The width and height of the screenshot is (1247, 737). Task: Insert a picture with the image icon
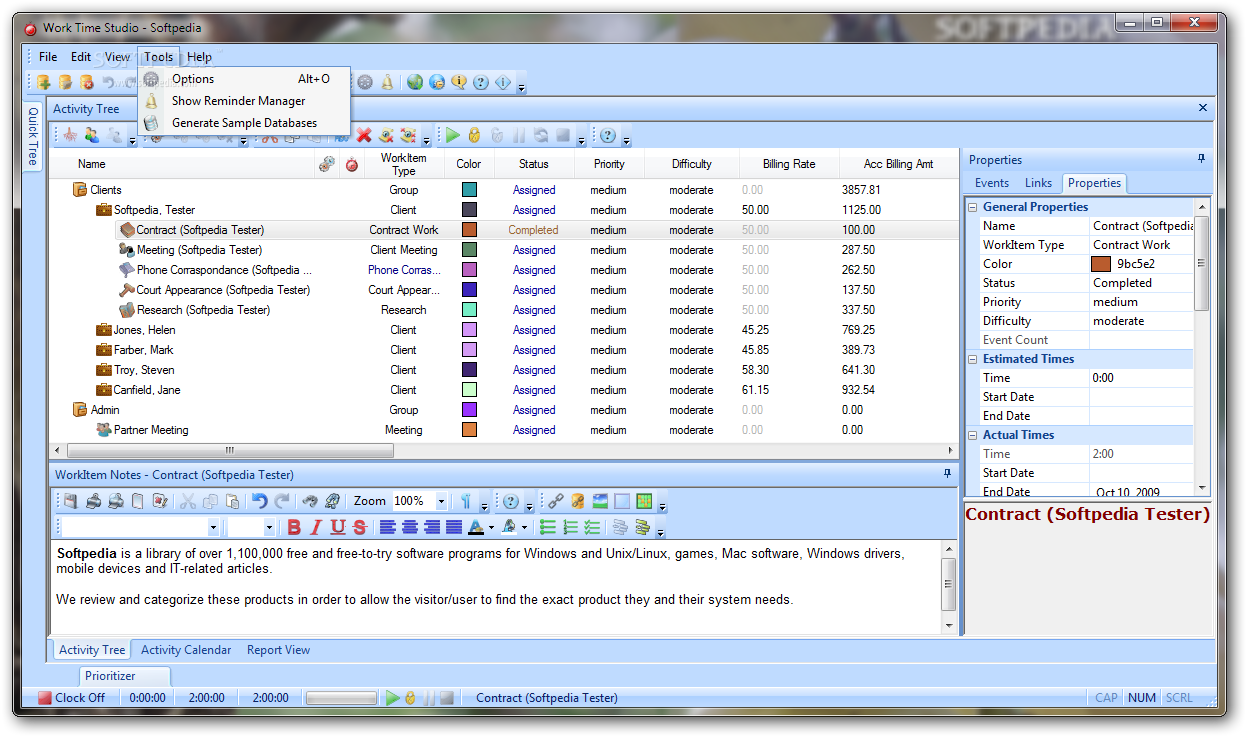click(x=601, y=501)
